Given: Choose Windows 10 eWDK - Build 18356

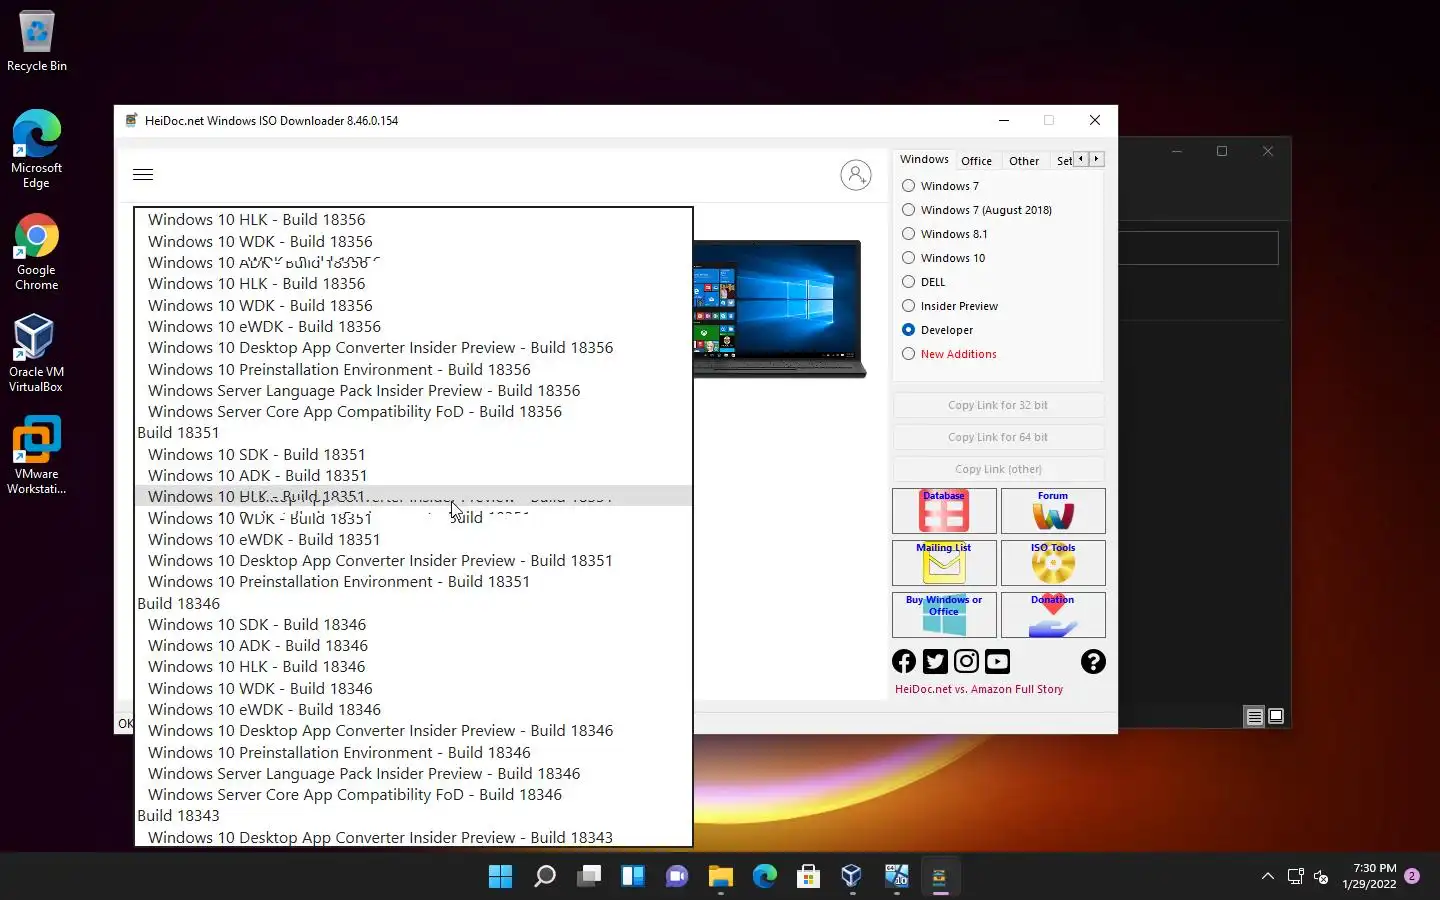Looking at the screenshot, I should pyautogui.click(x=413, y=327).
